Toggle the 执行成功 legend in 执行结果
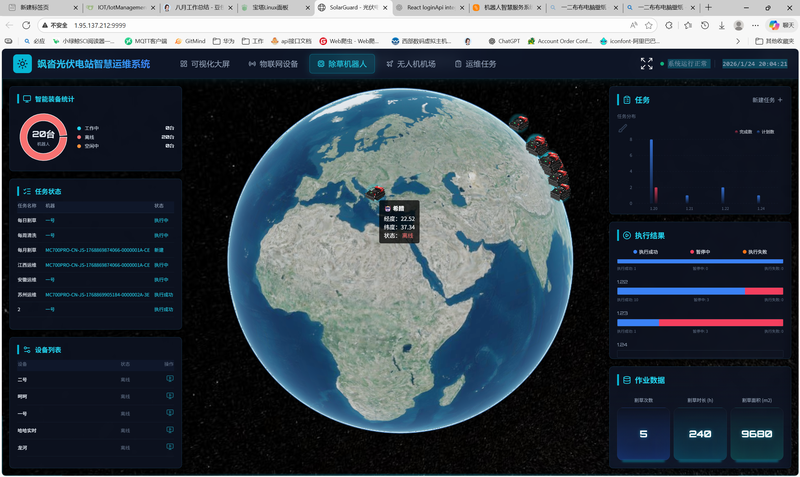This screenshot has width=800, height=477. (x=645, y=252)
